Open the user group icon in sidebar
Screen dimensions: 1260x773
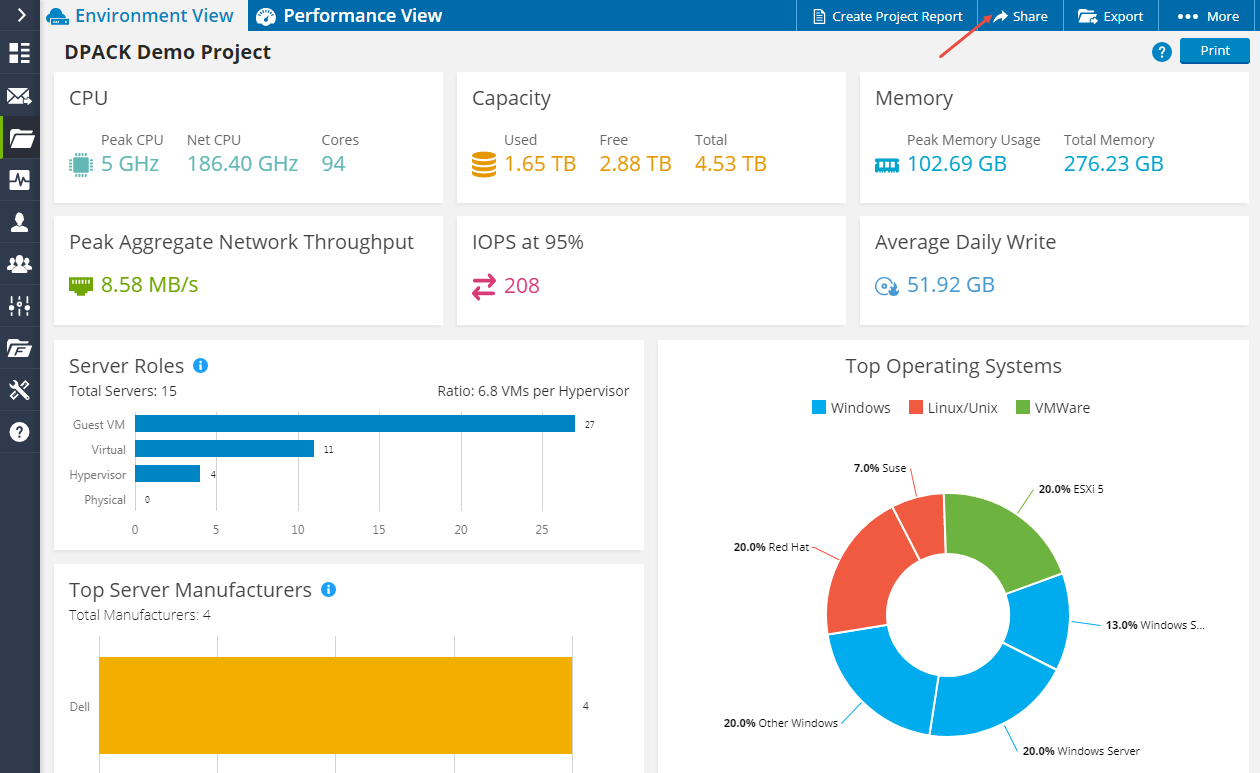(x=20, y=264)
